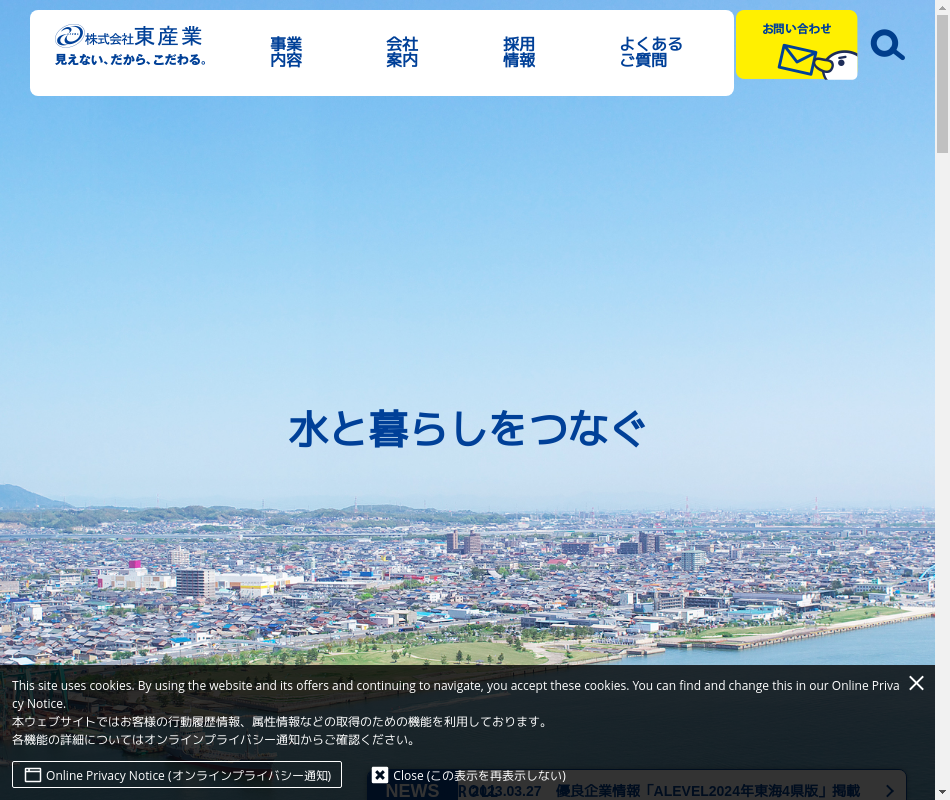
Task: Open the よくあるご質問 menu
Action: point(651,52)
